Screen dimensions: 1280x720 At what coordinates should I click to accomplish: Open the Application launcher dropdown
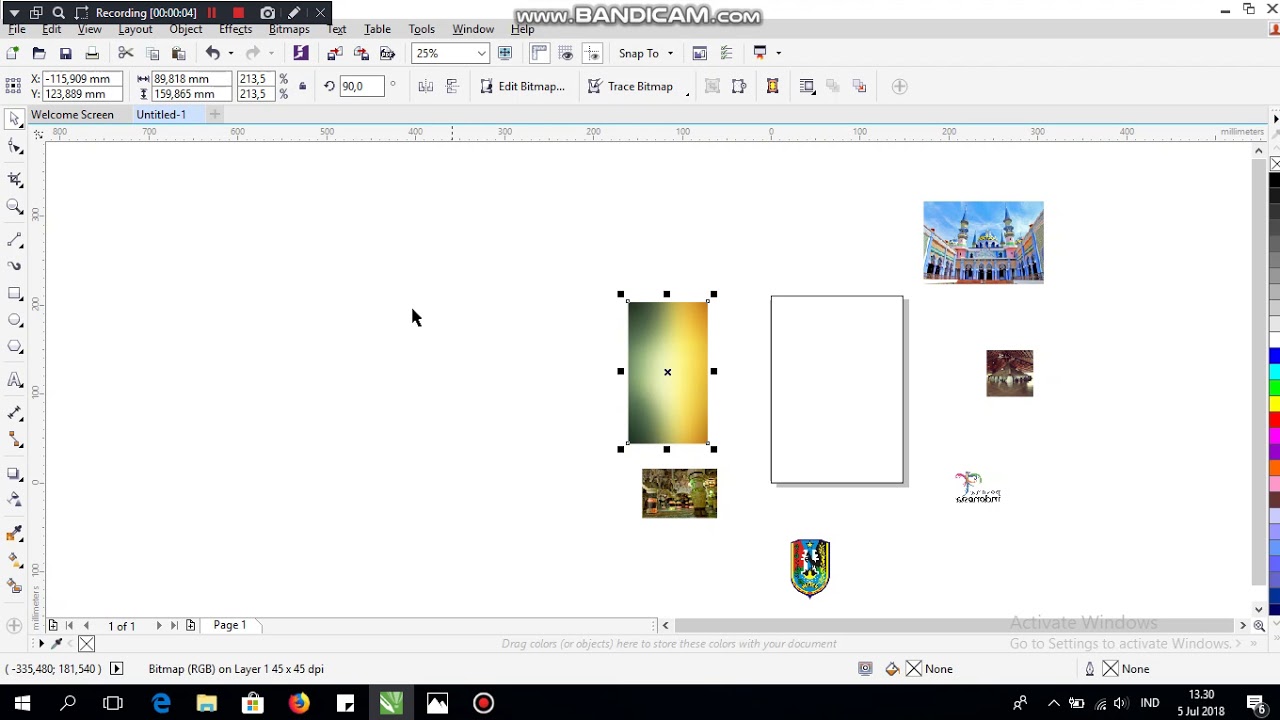pyautogui.click(x=777, y=53)
